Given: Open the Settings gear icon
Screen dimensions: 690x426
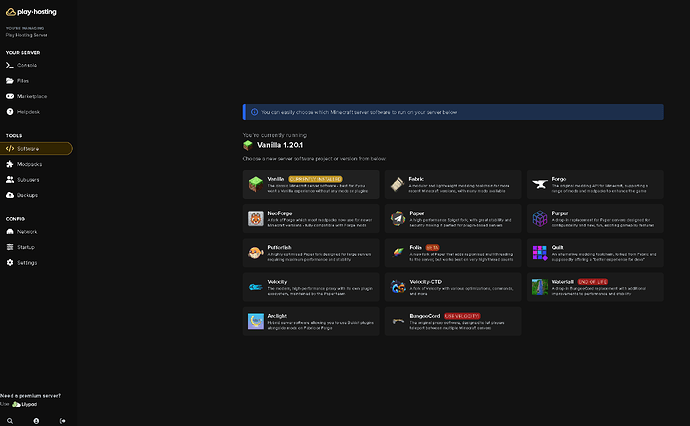Looking at the screenshot, I should pos(10,262).
